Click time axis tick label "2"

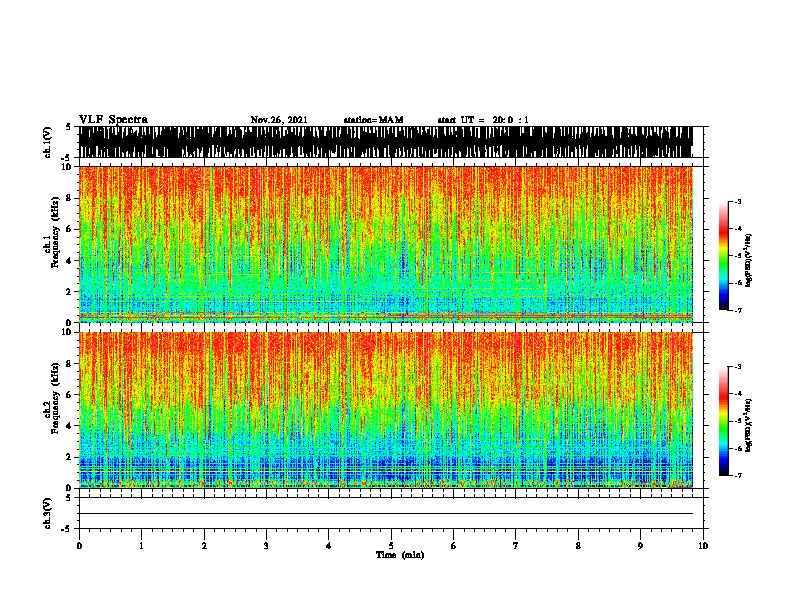pos(204,546)
